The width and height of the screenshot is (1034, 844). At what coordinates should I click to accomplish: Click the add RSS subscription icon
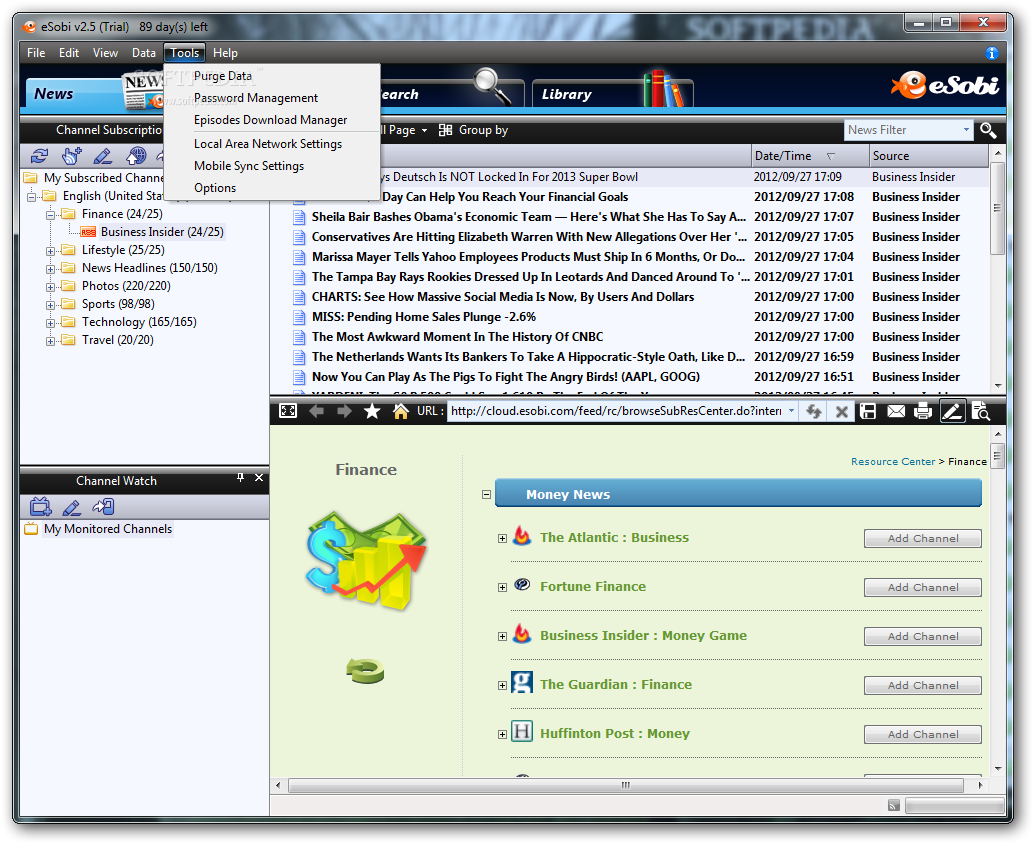[71, 156]
